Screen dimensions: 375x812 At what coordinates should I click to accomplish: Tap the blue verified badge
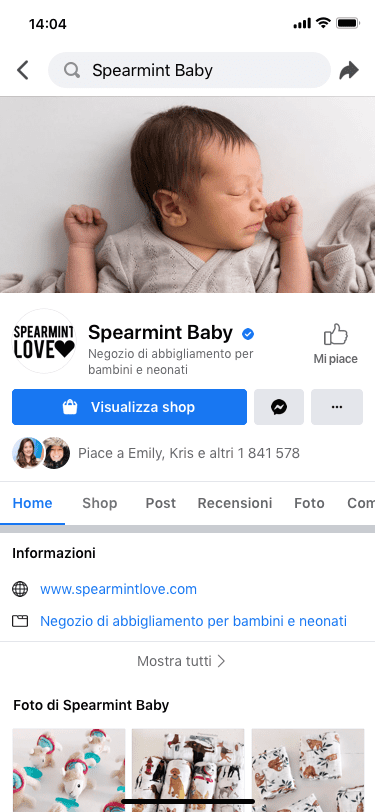pyautogui.click(x=248, y=334)
